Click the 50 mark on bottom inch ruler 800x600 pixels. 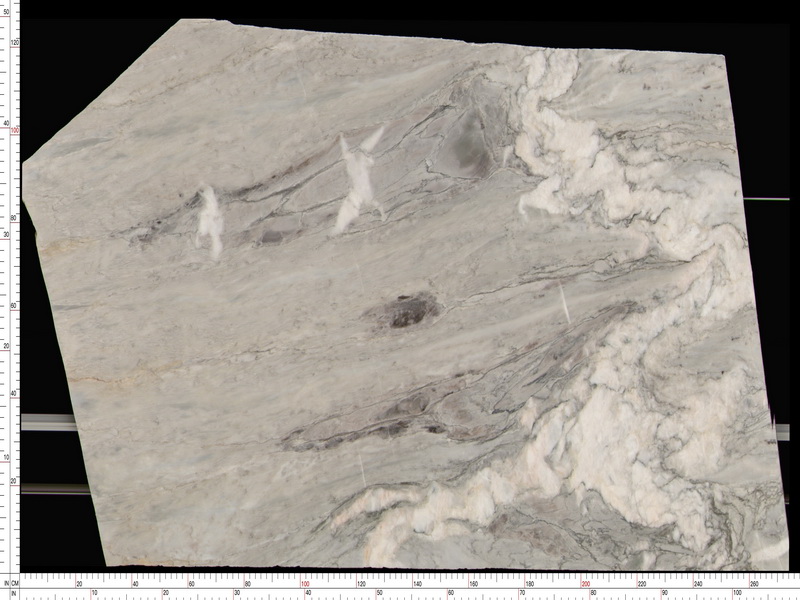[379, 593]
